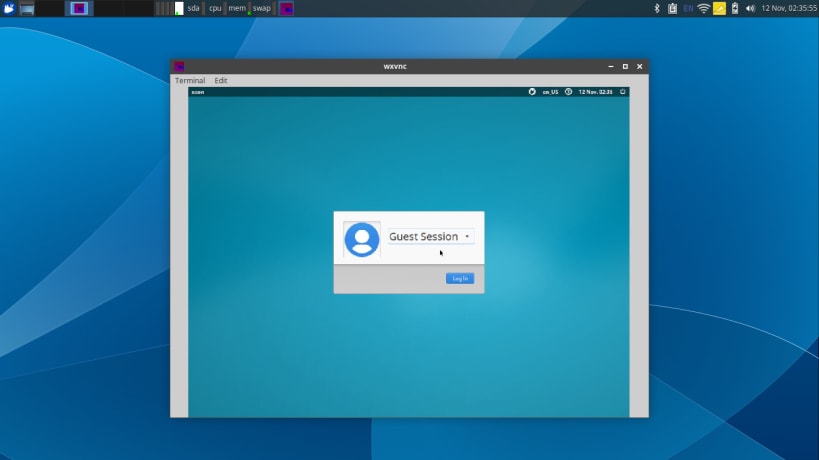Click the session selector icon in greeter bar
This screenshot has height=460, width=819.
[x=532, y=92]
